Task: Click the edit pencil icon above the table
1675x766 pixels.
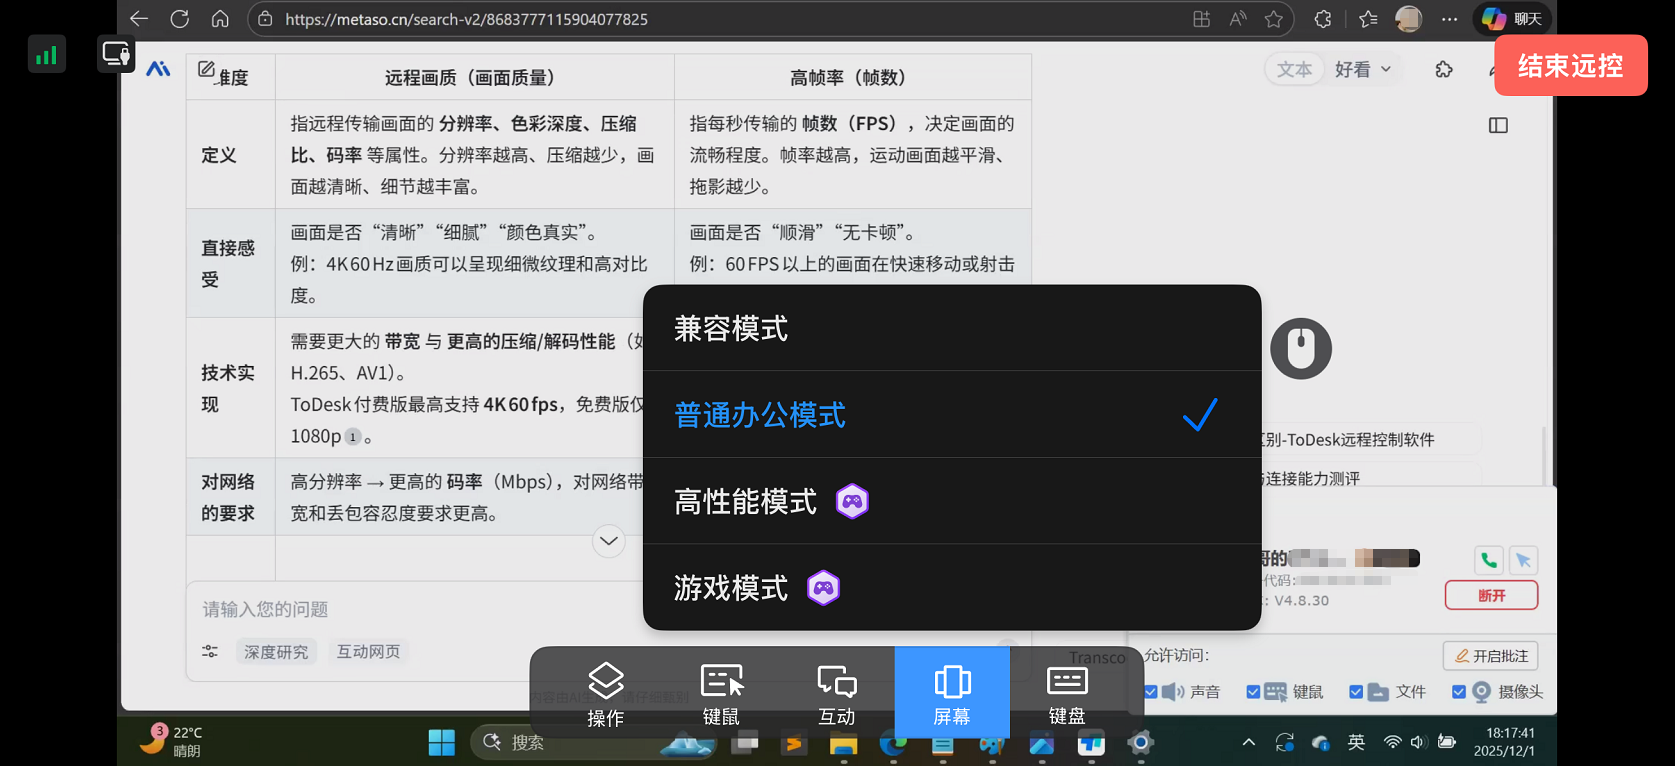Action: pyautogui.click(x=206, y=69)
